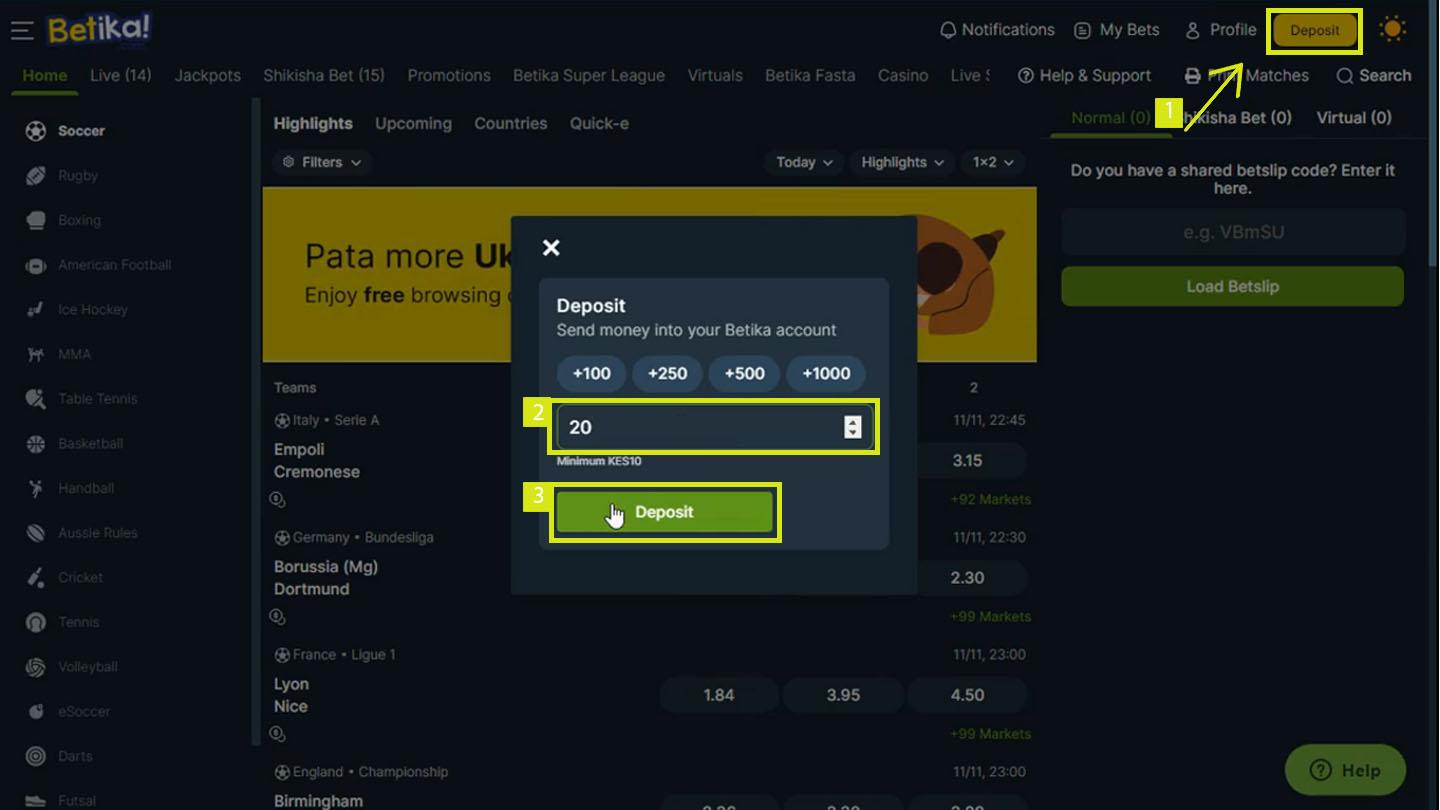The height and width of the screenshot is (810, 1440).
Task: Click the deposit amount input field
Action: tap(715, 427)
